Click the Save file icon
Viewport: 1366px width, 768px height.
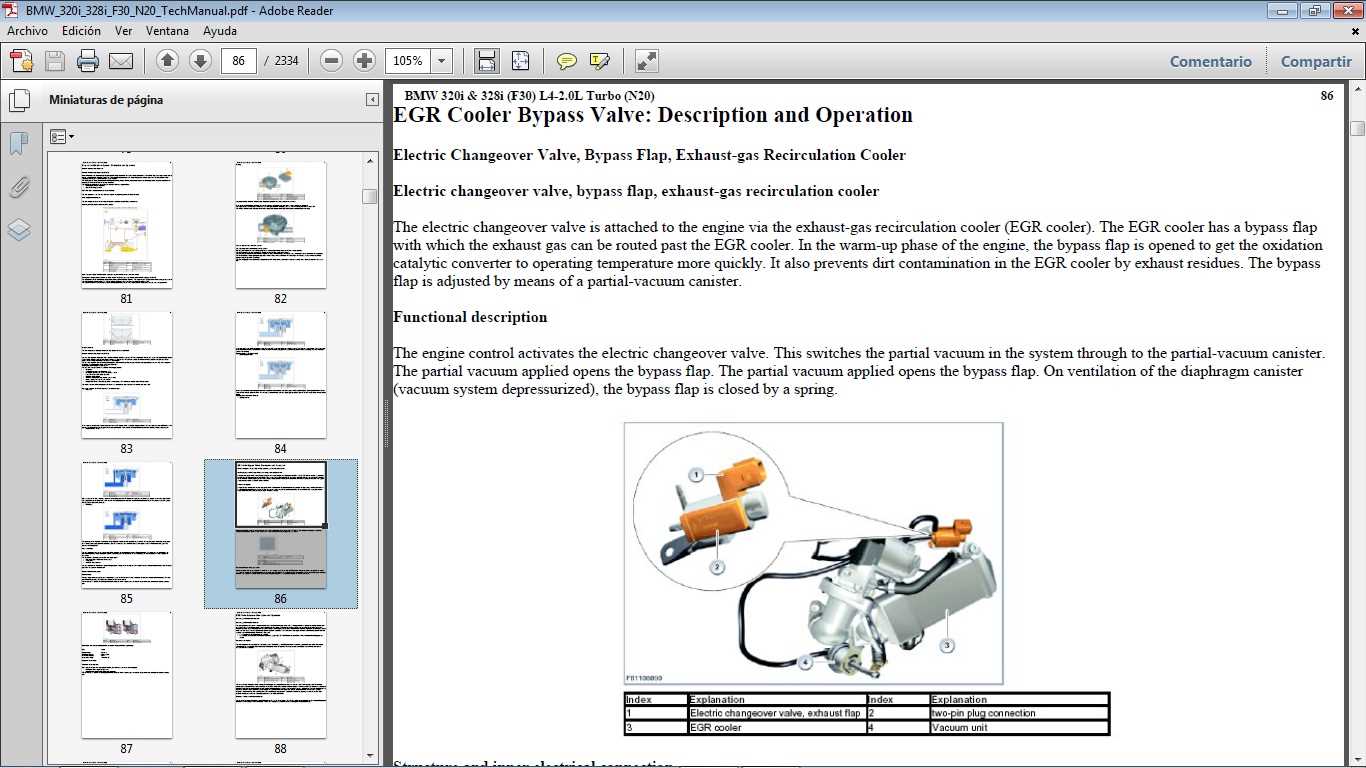[54, 61]
